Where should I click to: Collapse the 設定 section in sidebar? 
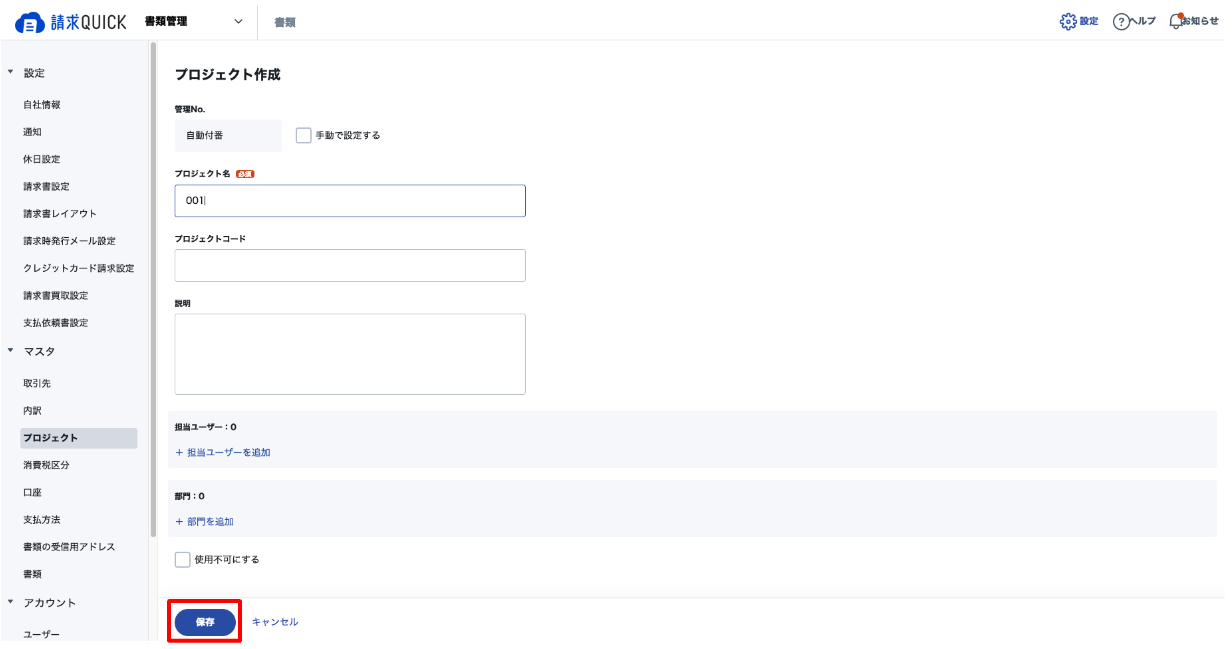coord(11,73)
